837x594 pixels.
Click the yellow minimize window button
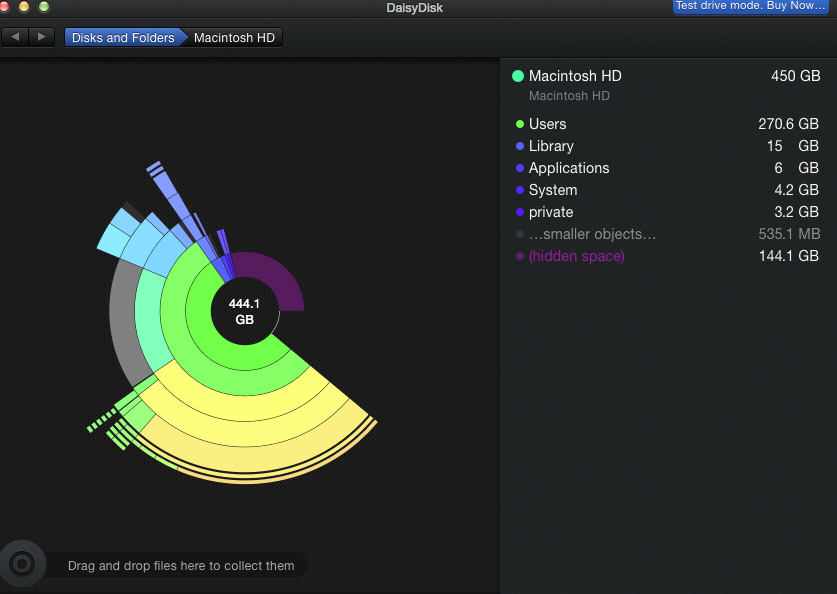pos(24,6)
